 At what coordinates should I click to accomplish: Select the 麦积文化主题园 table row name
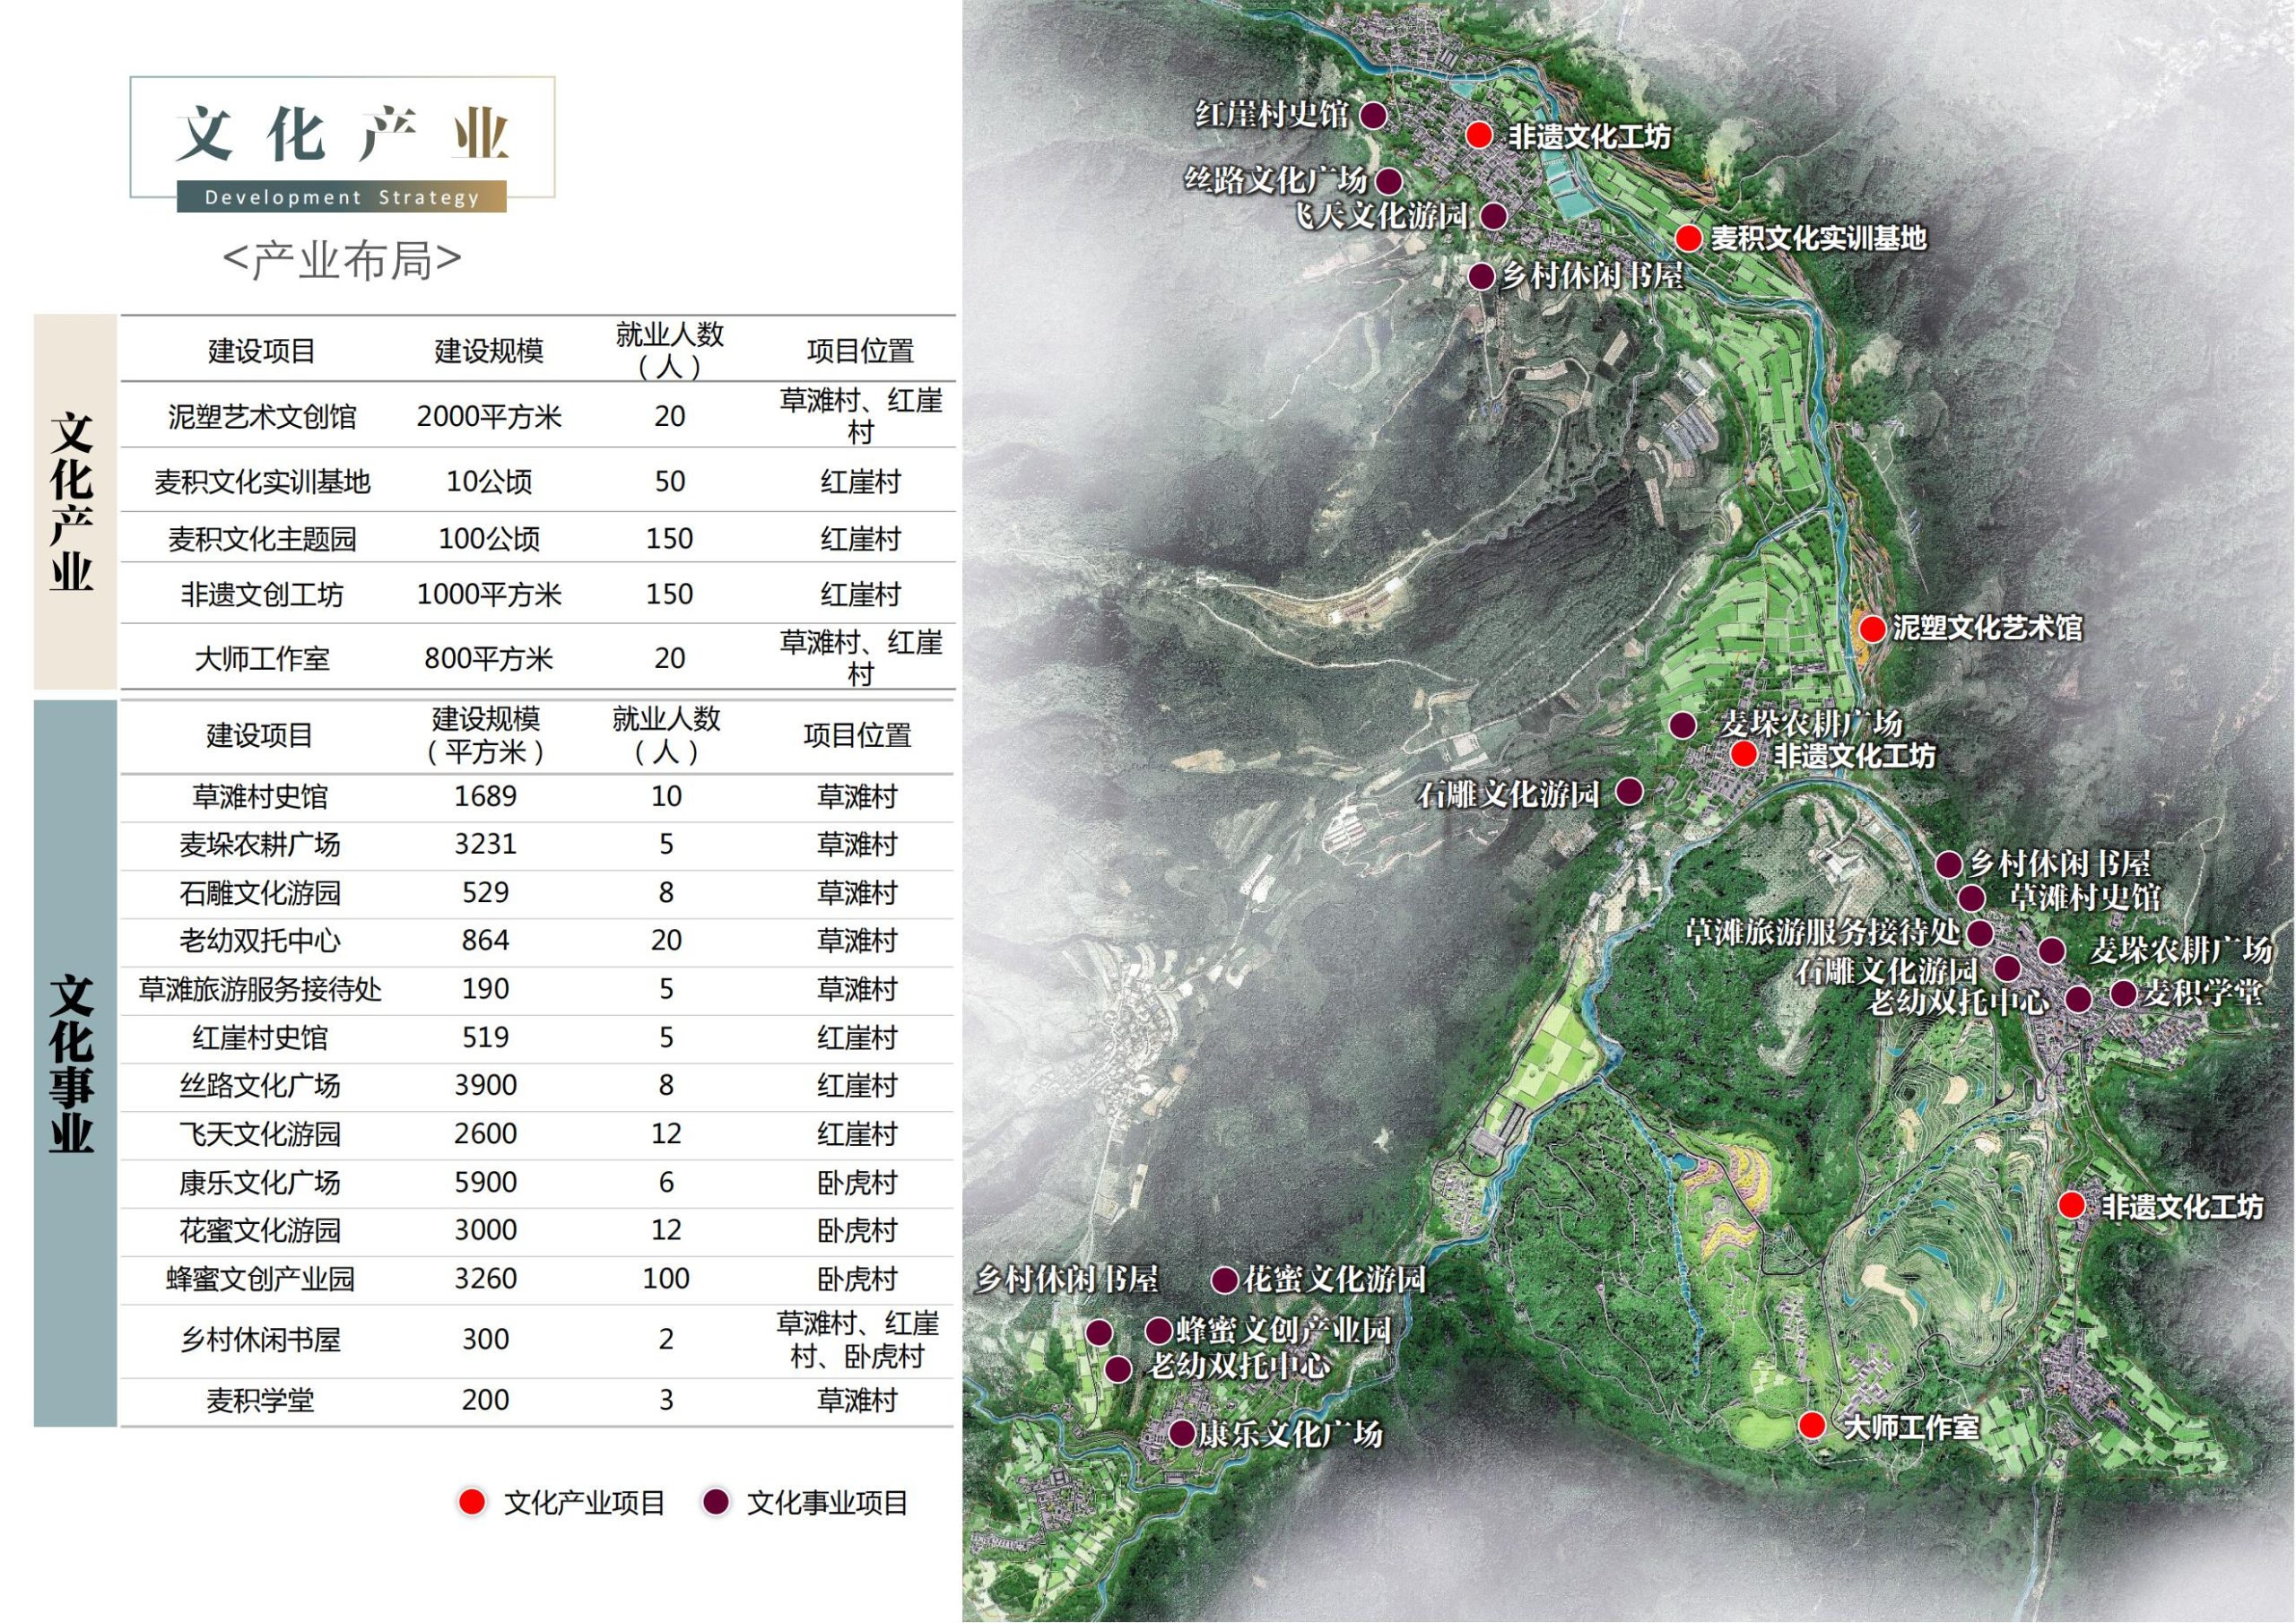pos(262,539)
